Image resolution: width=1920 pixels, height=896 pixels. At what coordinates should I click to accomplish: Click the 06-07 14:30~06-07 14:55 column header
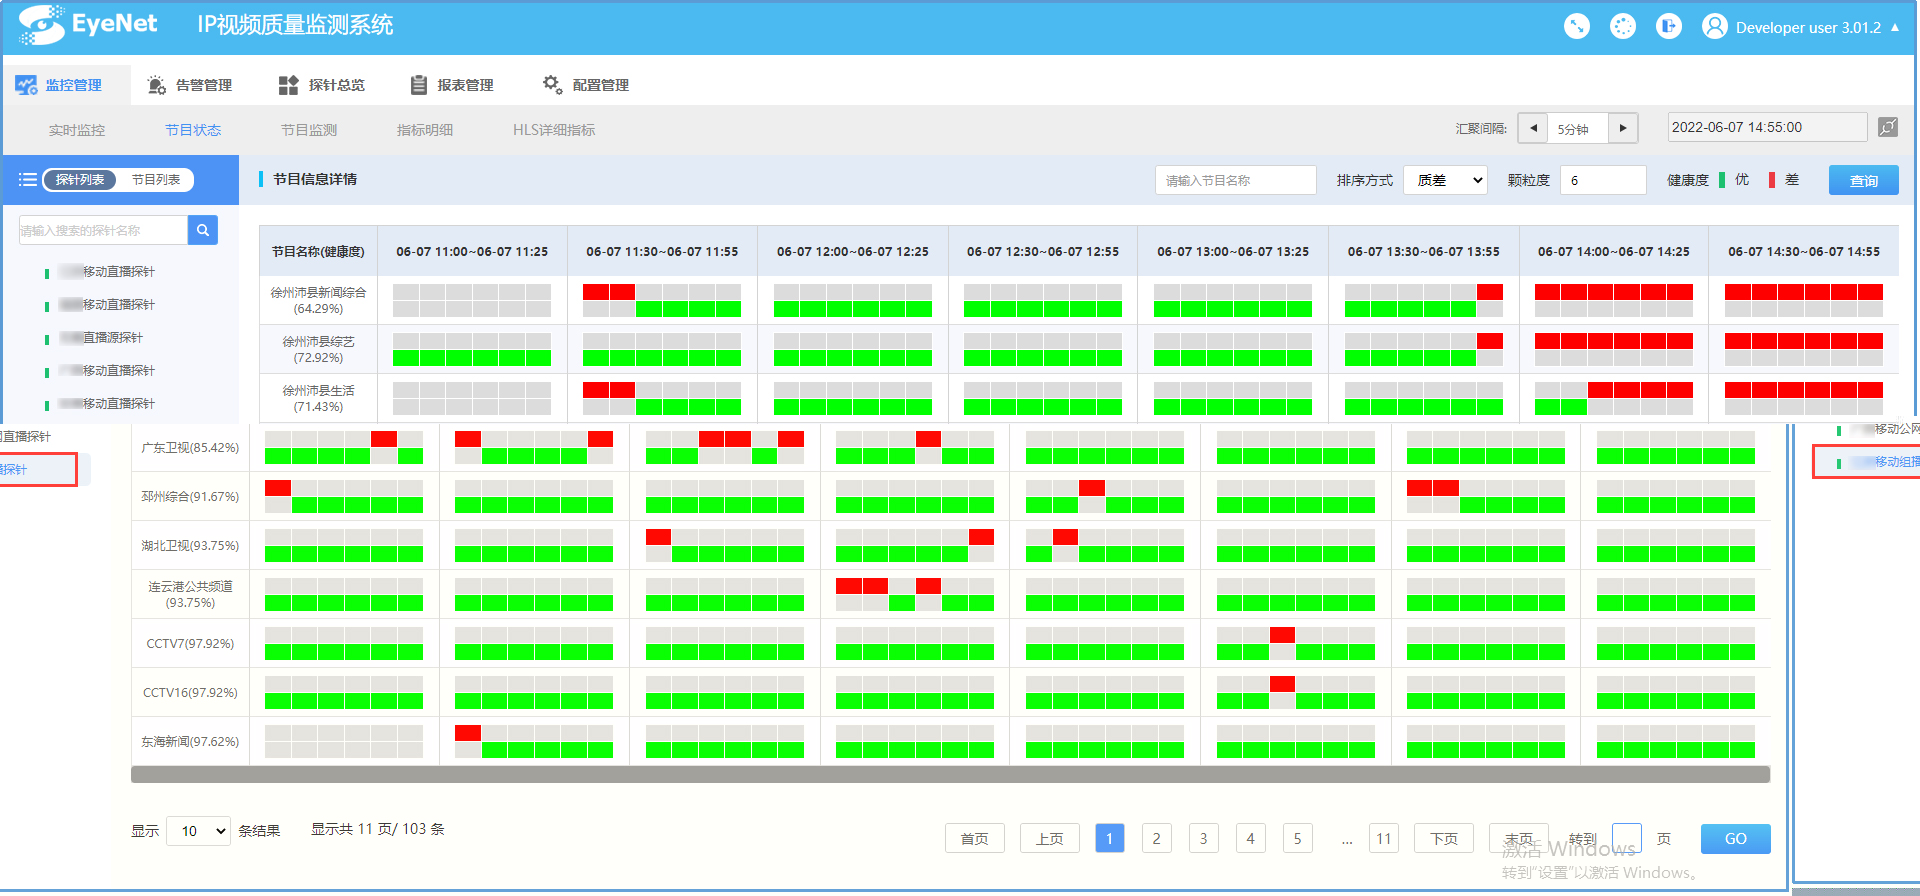point(1803,251)
